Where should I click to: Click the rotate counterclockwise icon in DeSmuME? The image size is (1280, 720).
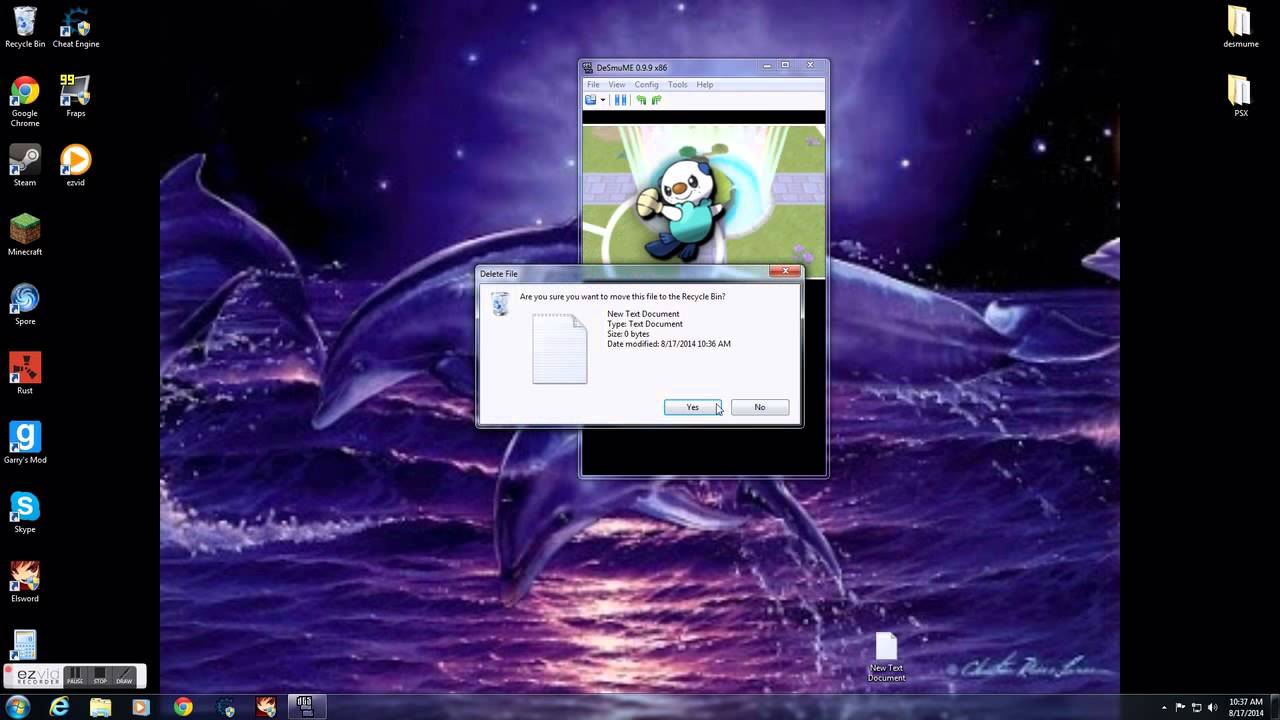641,100
